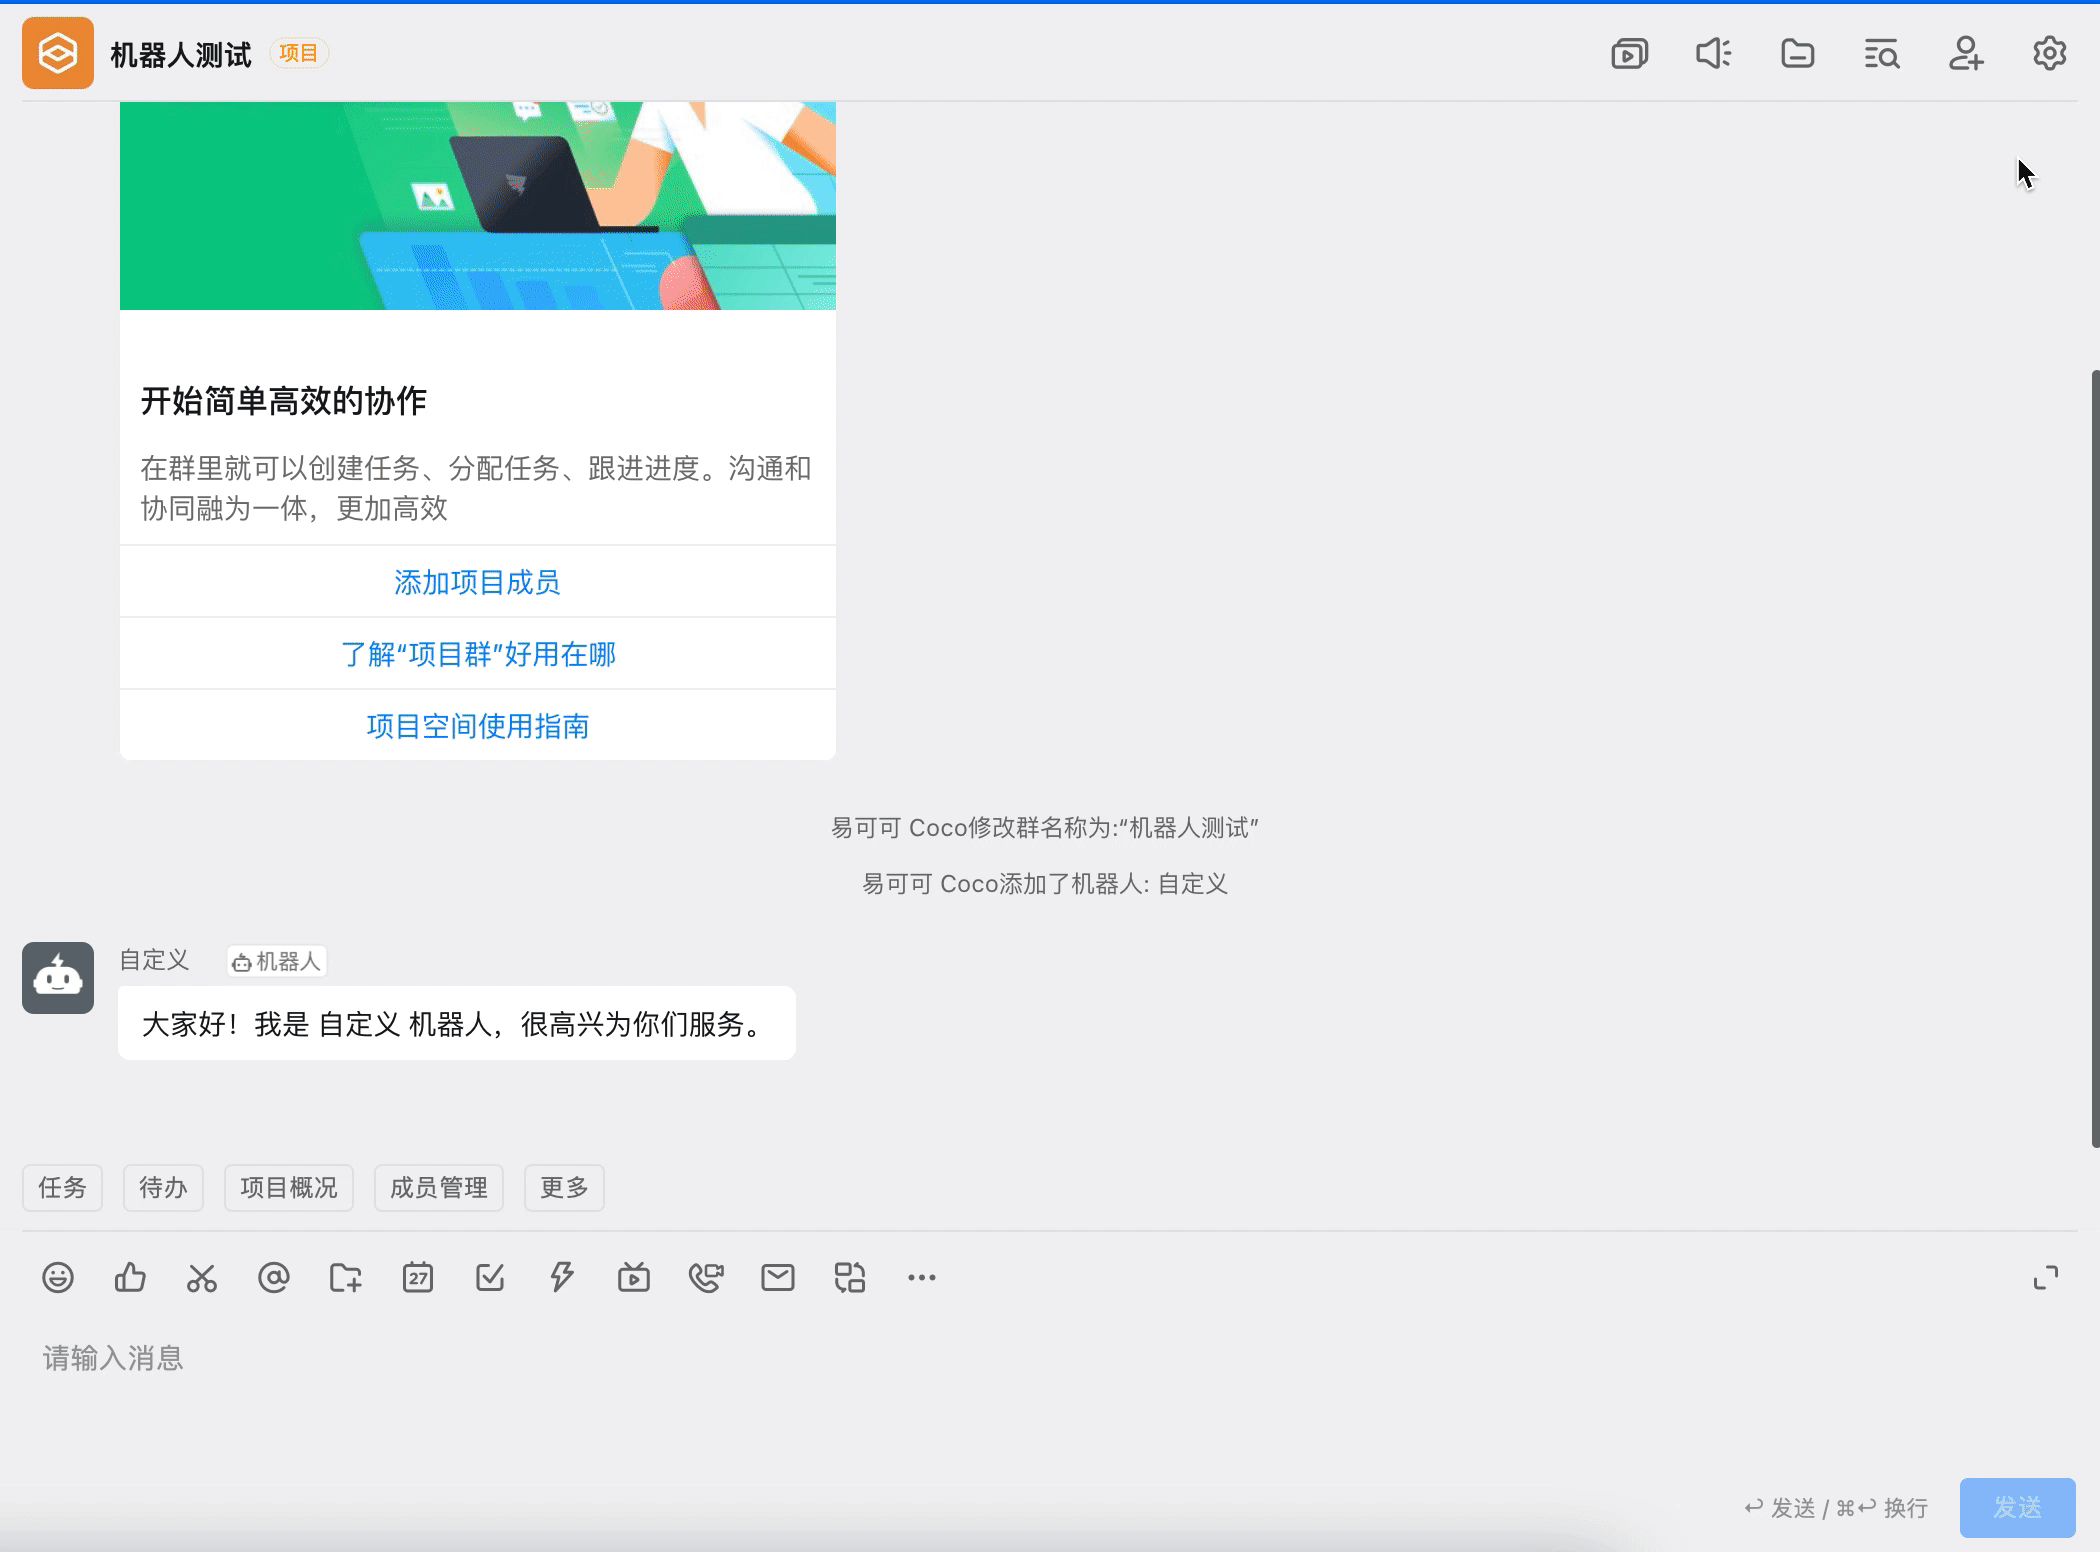Expand more tools via the ellipsis icon
The width and height of the screenshot is (2100, 1552).
point(921,1277)
